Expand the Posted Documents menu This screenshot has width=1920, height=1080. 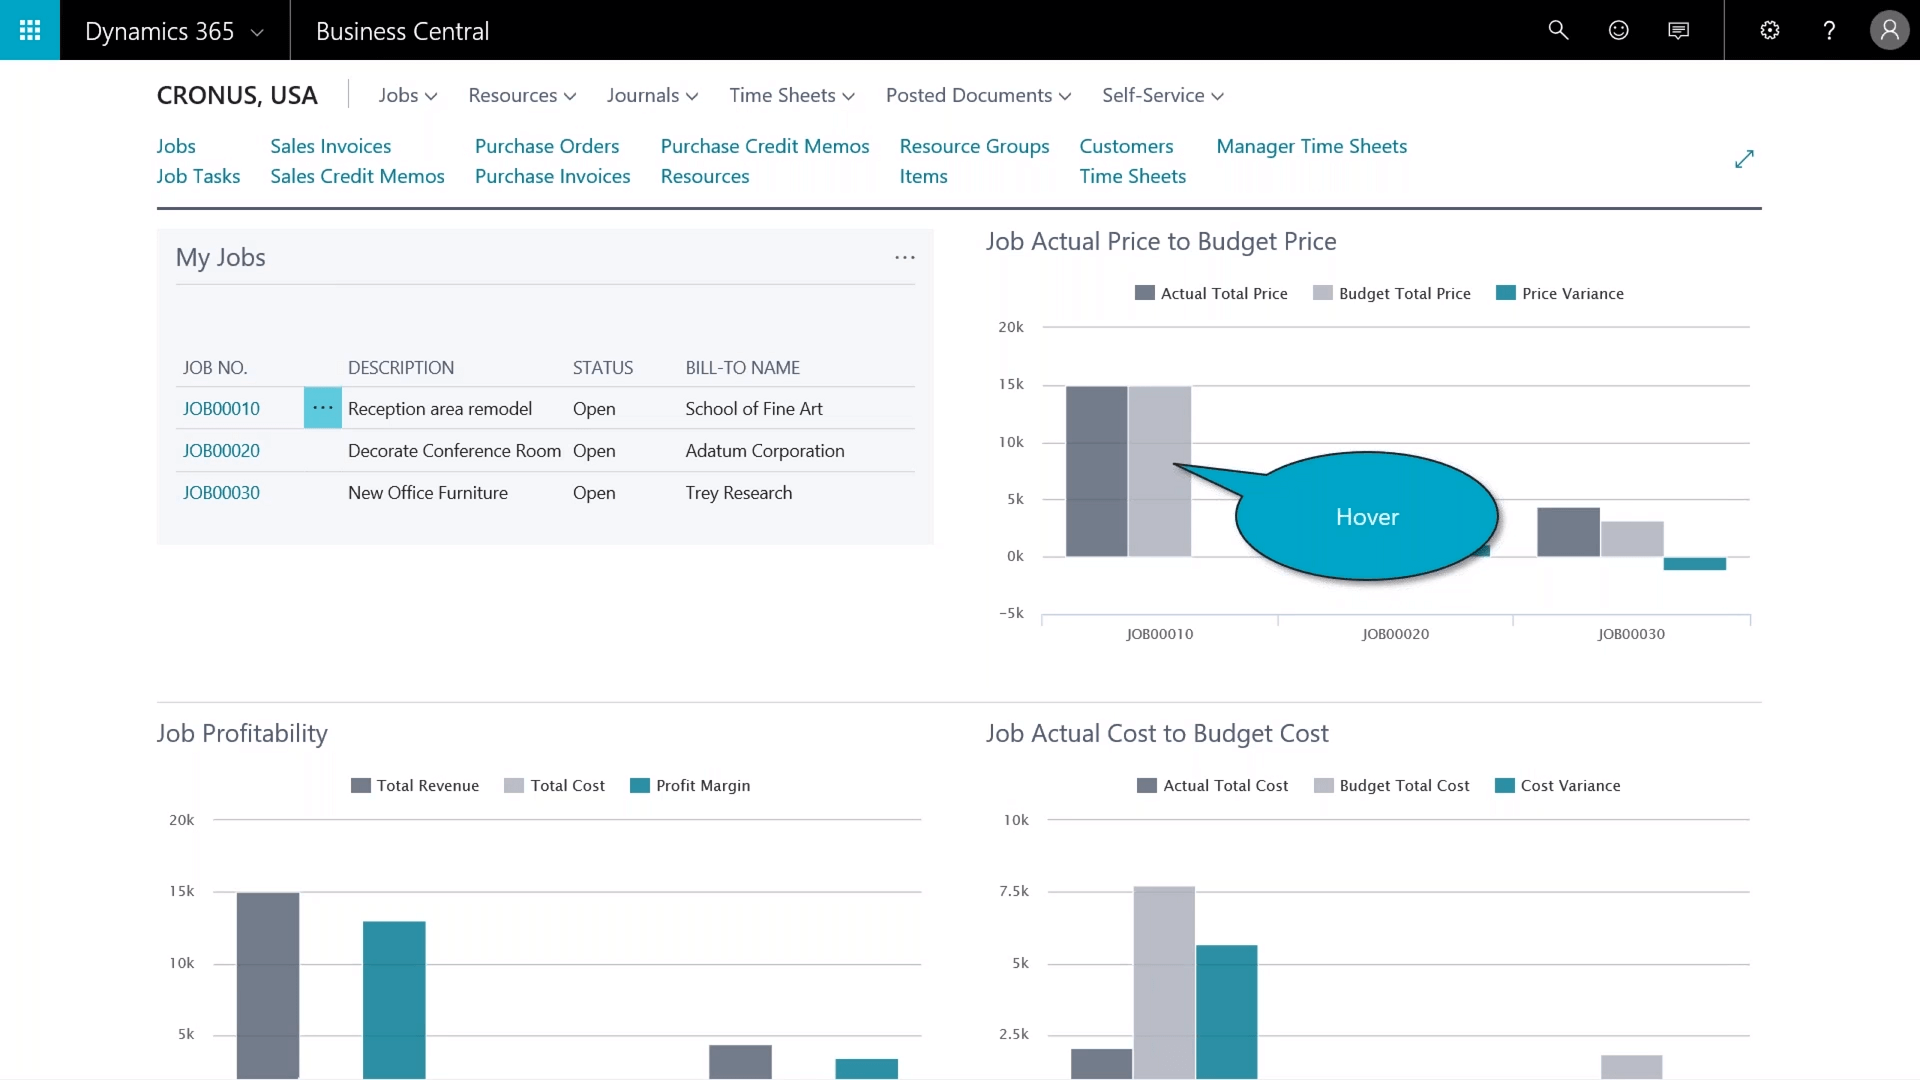pos(978,95)
